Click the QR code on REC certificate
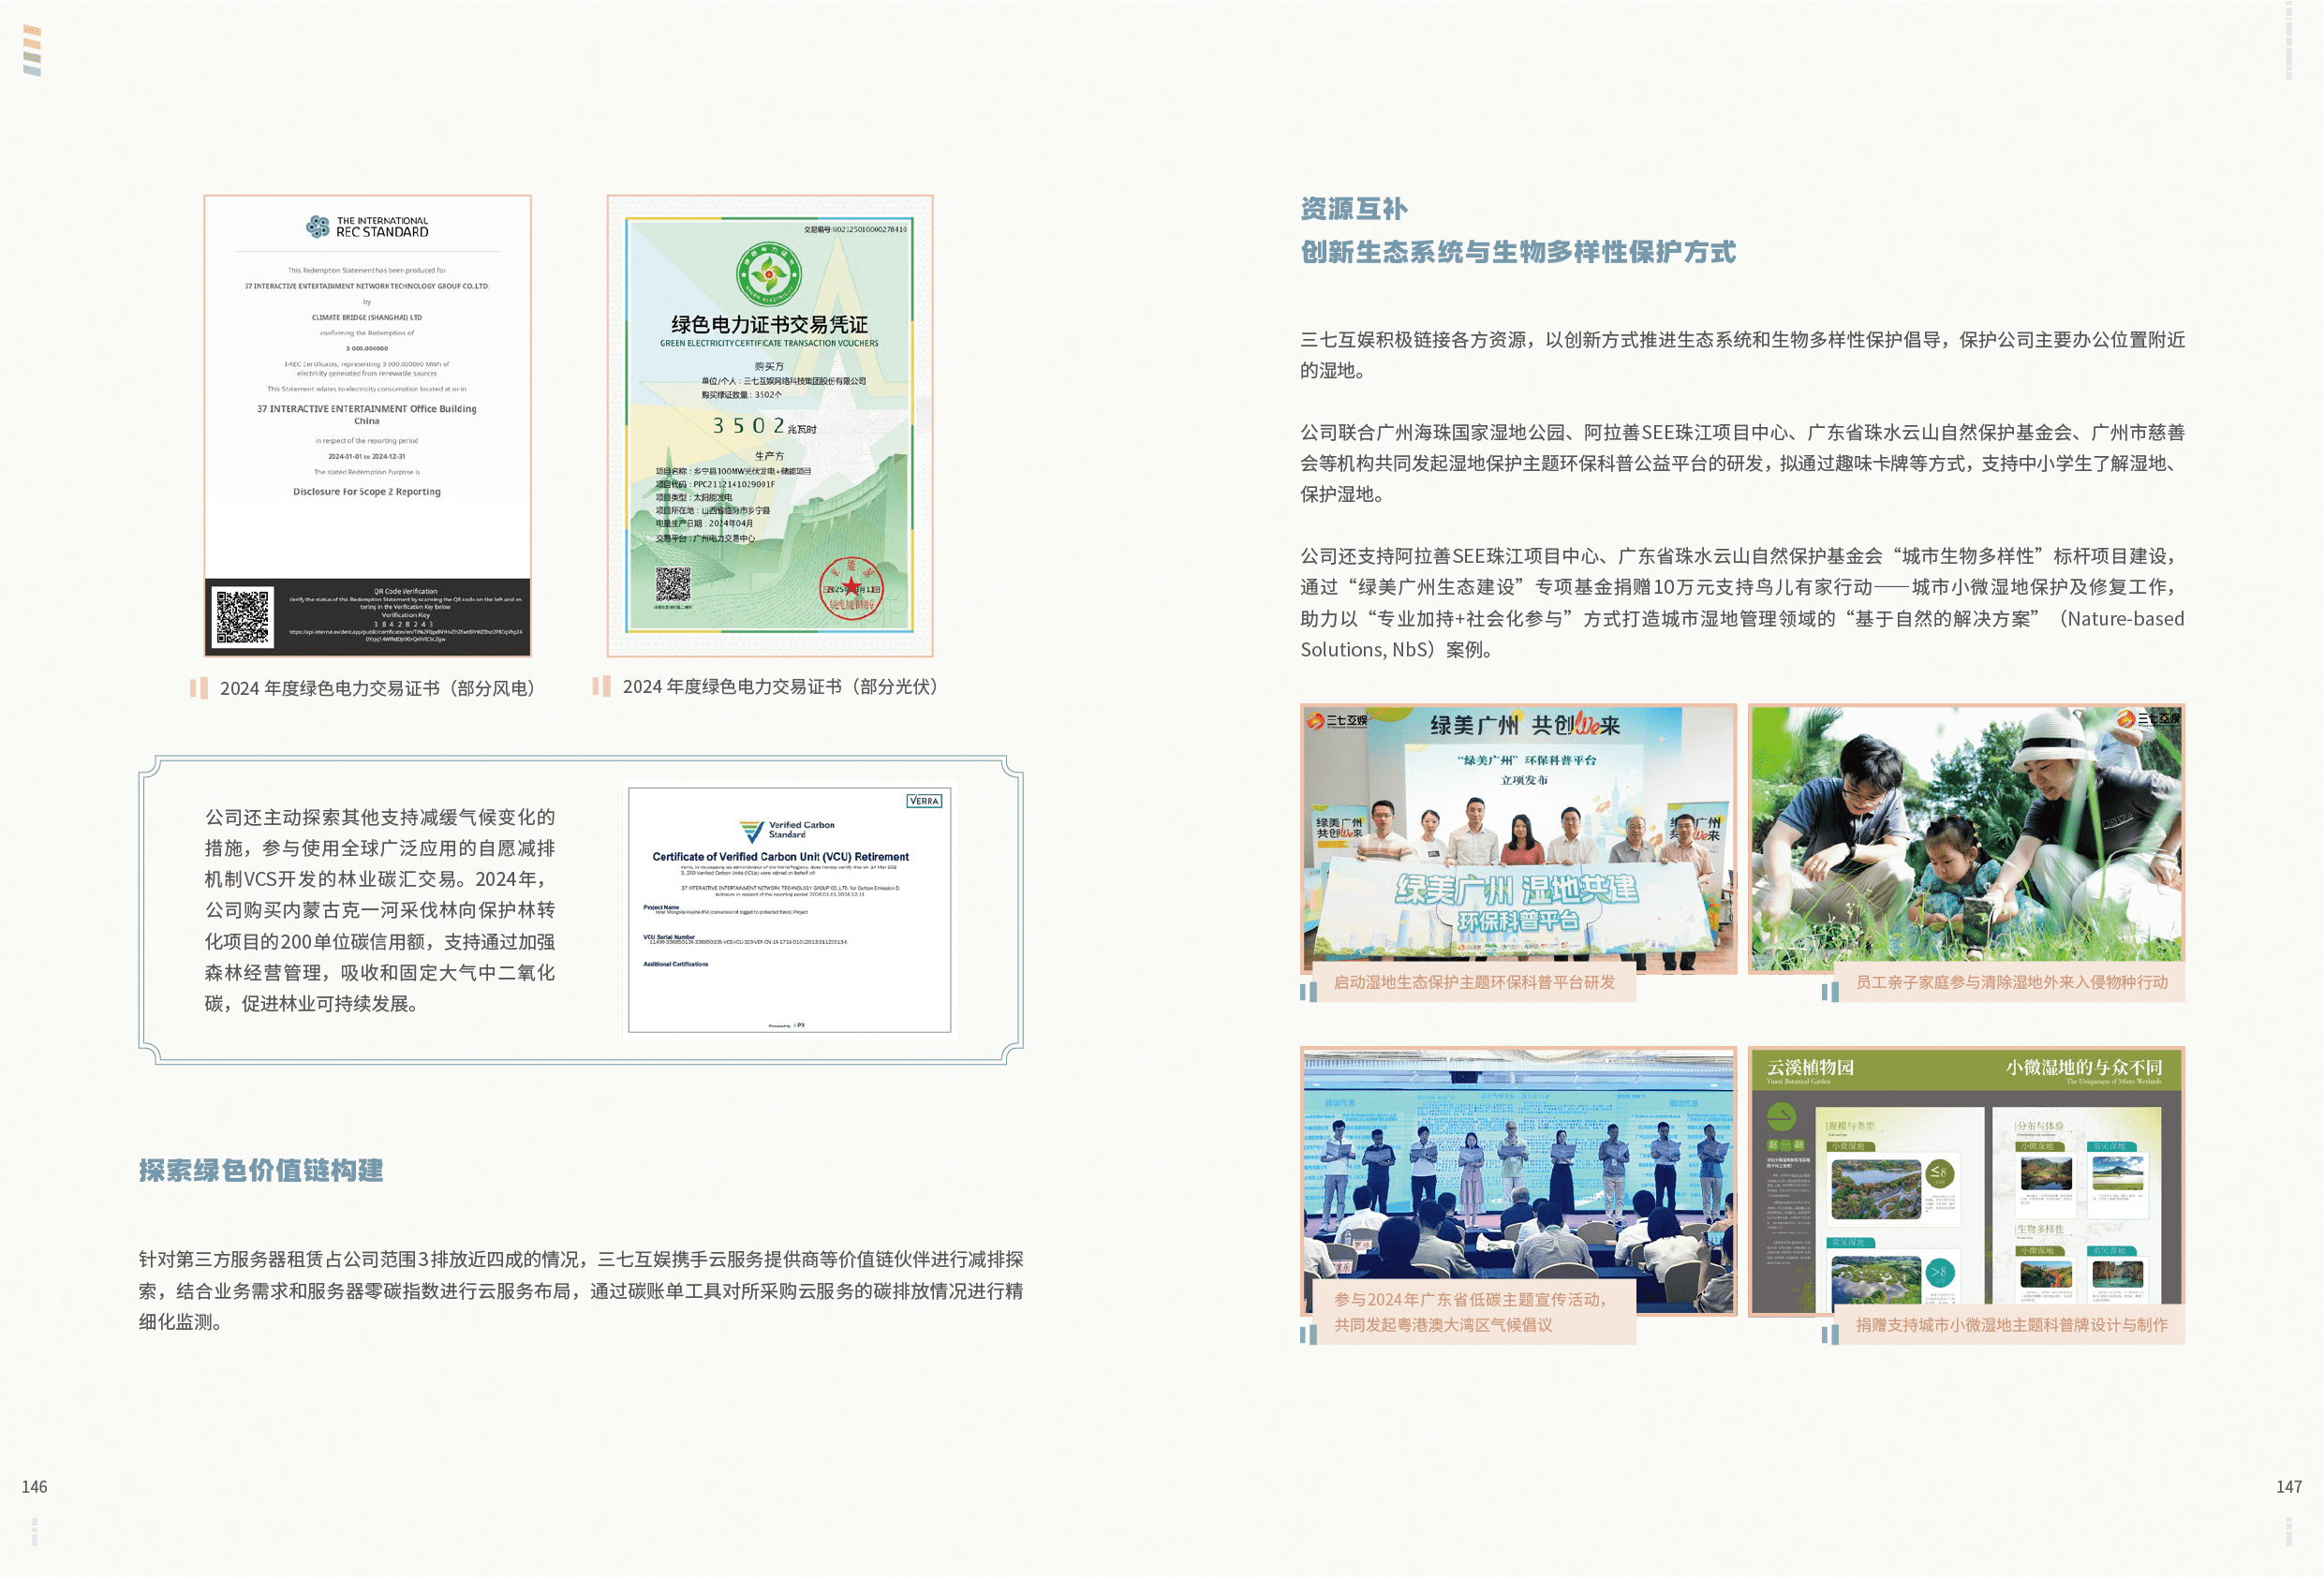2324x1577 pixels. [243, 616]
